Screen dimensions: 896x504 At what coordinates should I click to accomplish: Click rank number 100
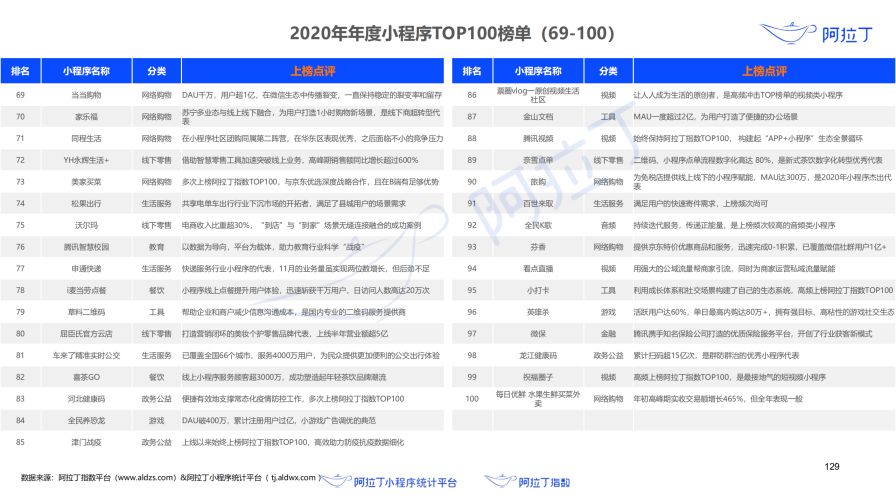click(472, 399)
